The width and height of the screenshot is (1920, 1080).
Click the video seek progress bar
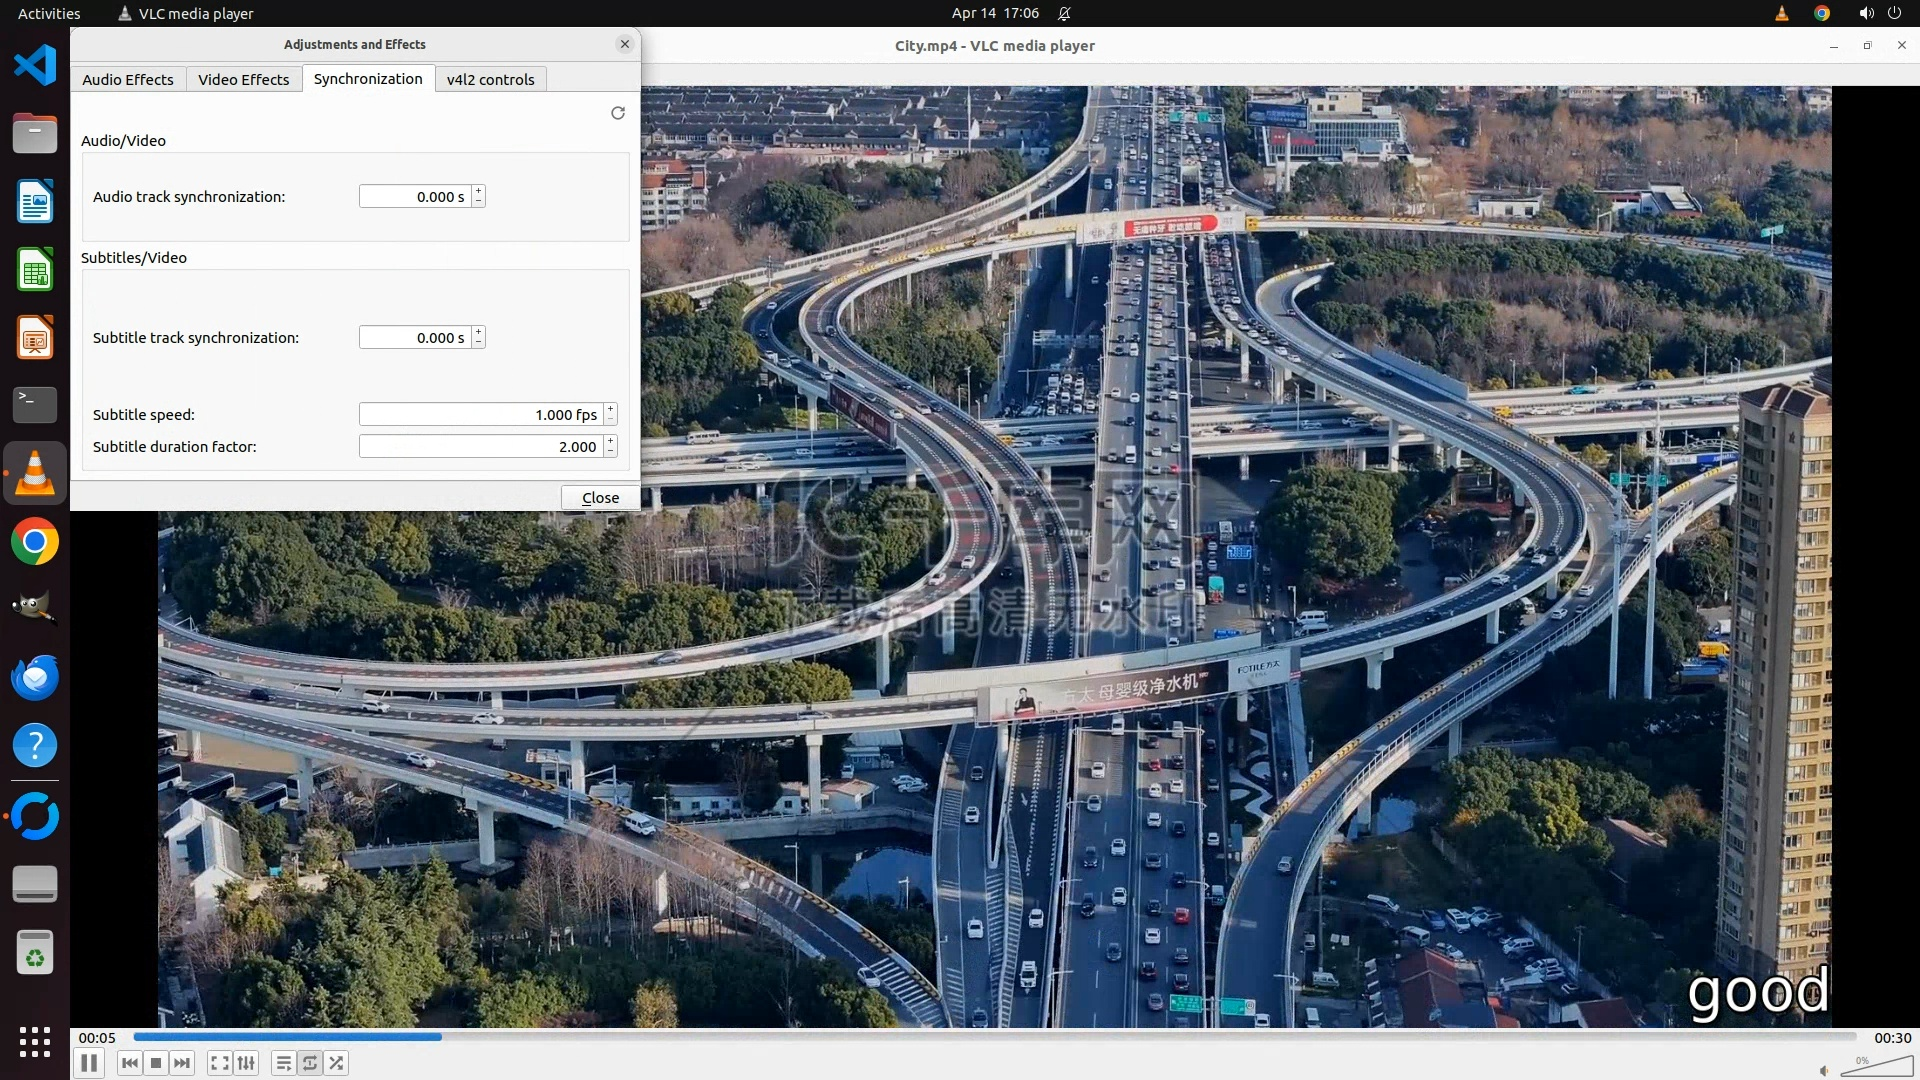pos(994,1037)
